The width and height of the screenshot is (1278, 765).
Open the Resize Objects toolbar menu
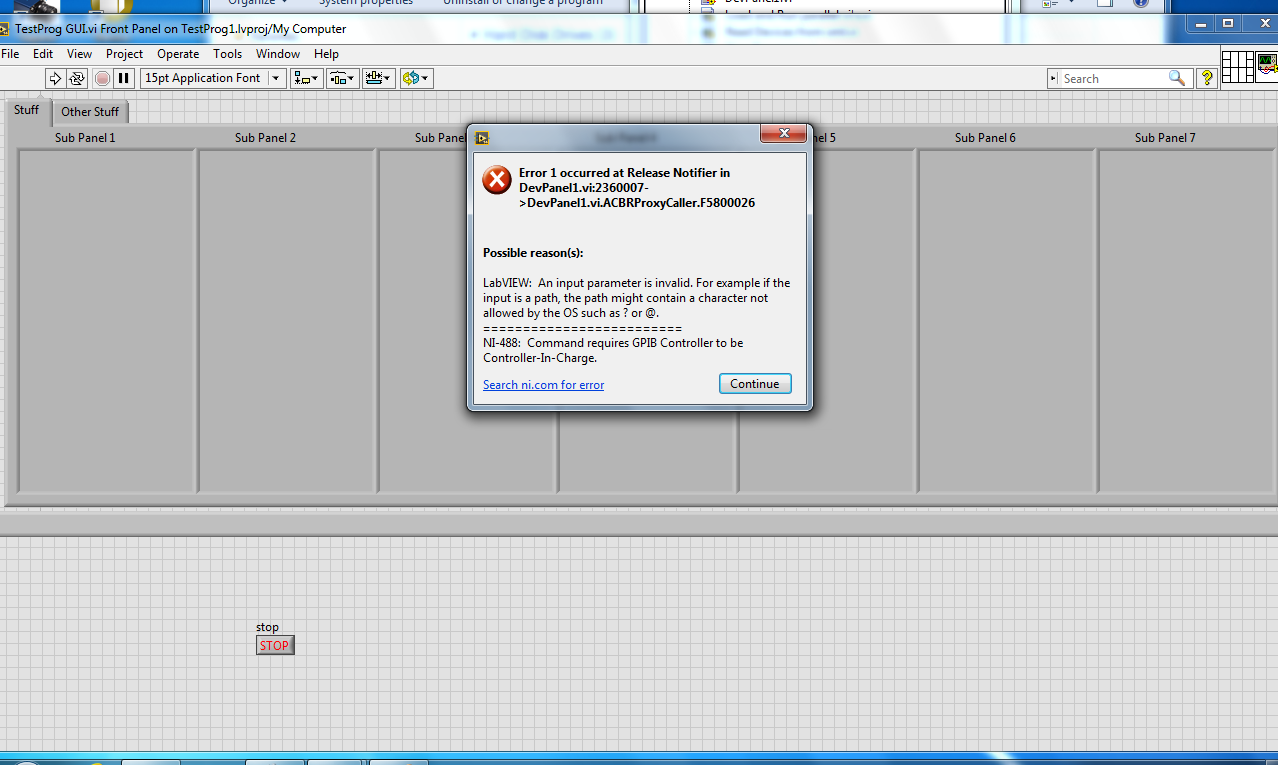(378, 78)
